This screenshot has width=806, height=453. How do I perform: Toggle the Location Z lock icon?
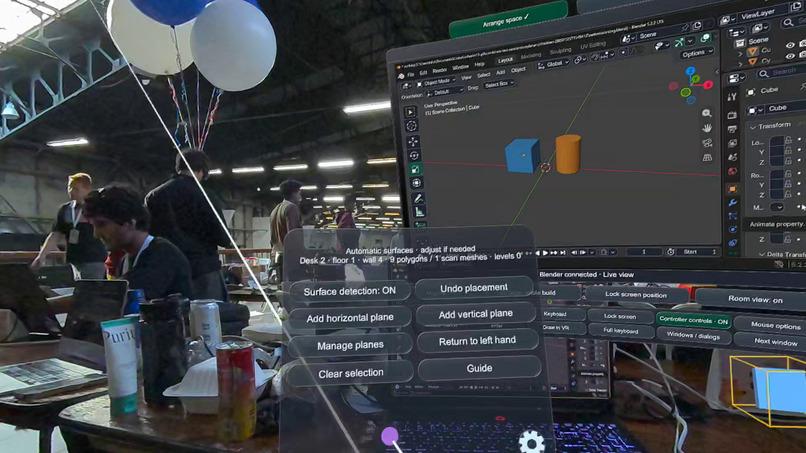coord(788,161)
